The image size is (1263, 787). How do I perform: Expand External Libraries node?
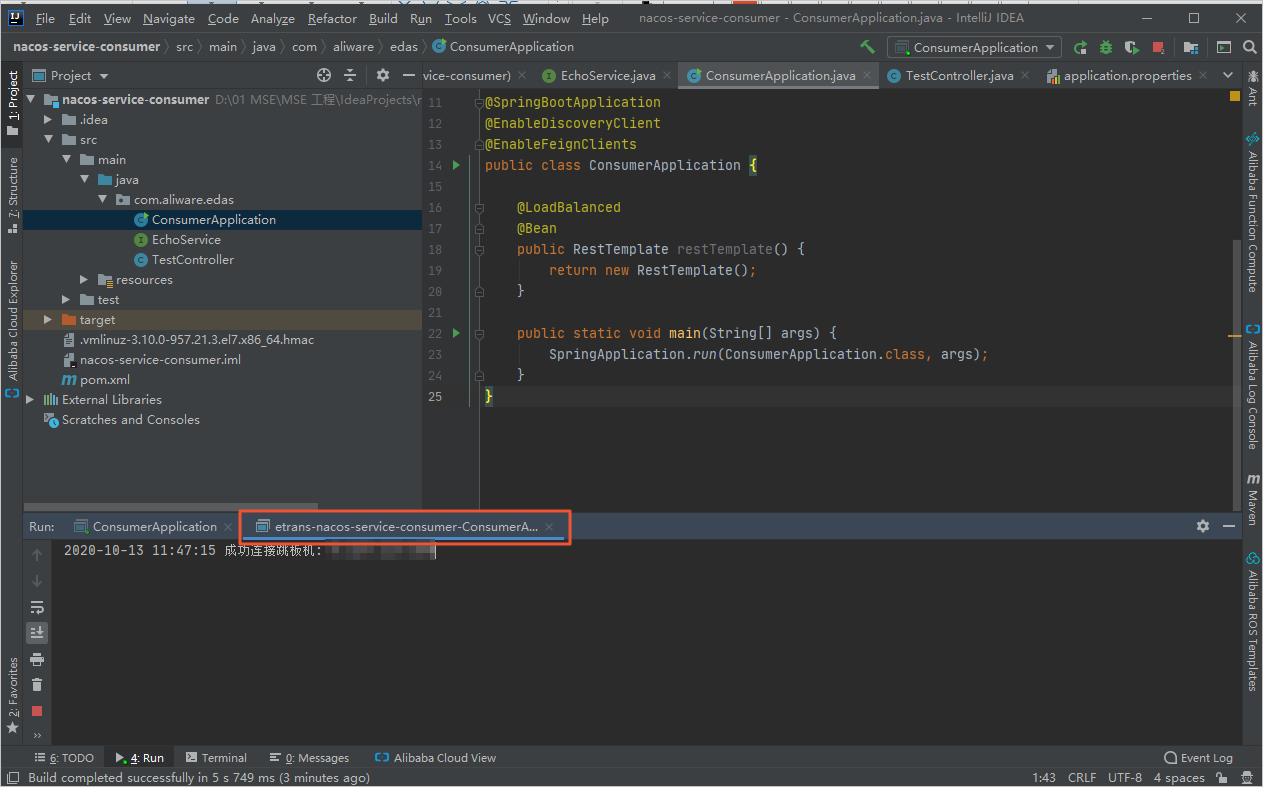point(30,400)
